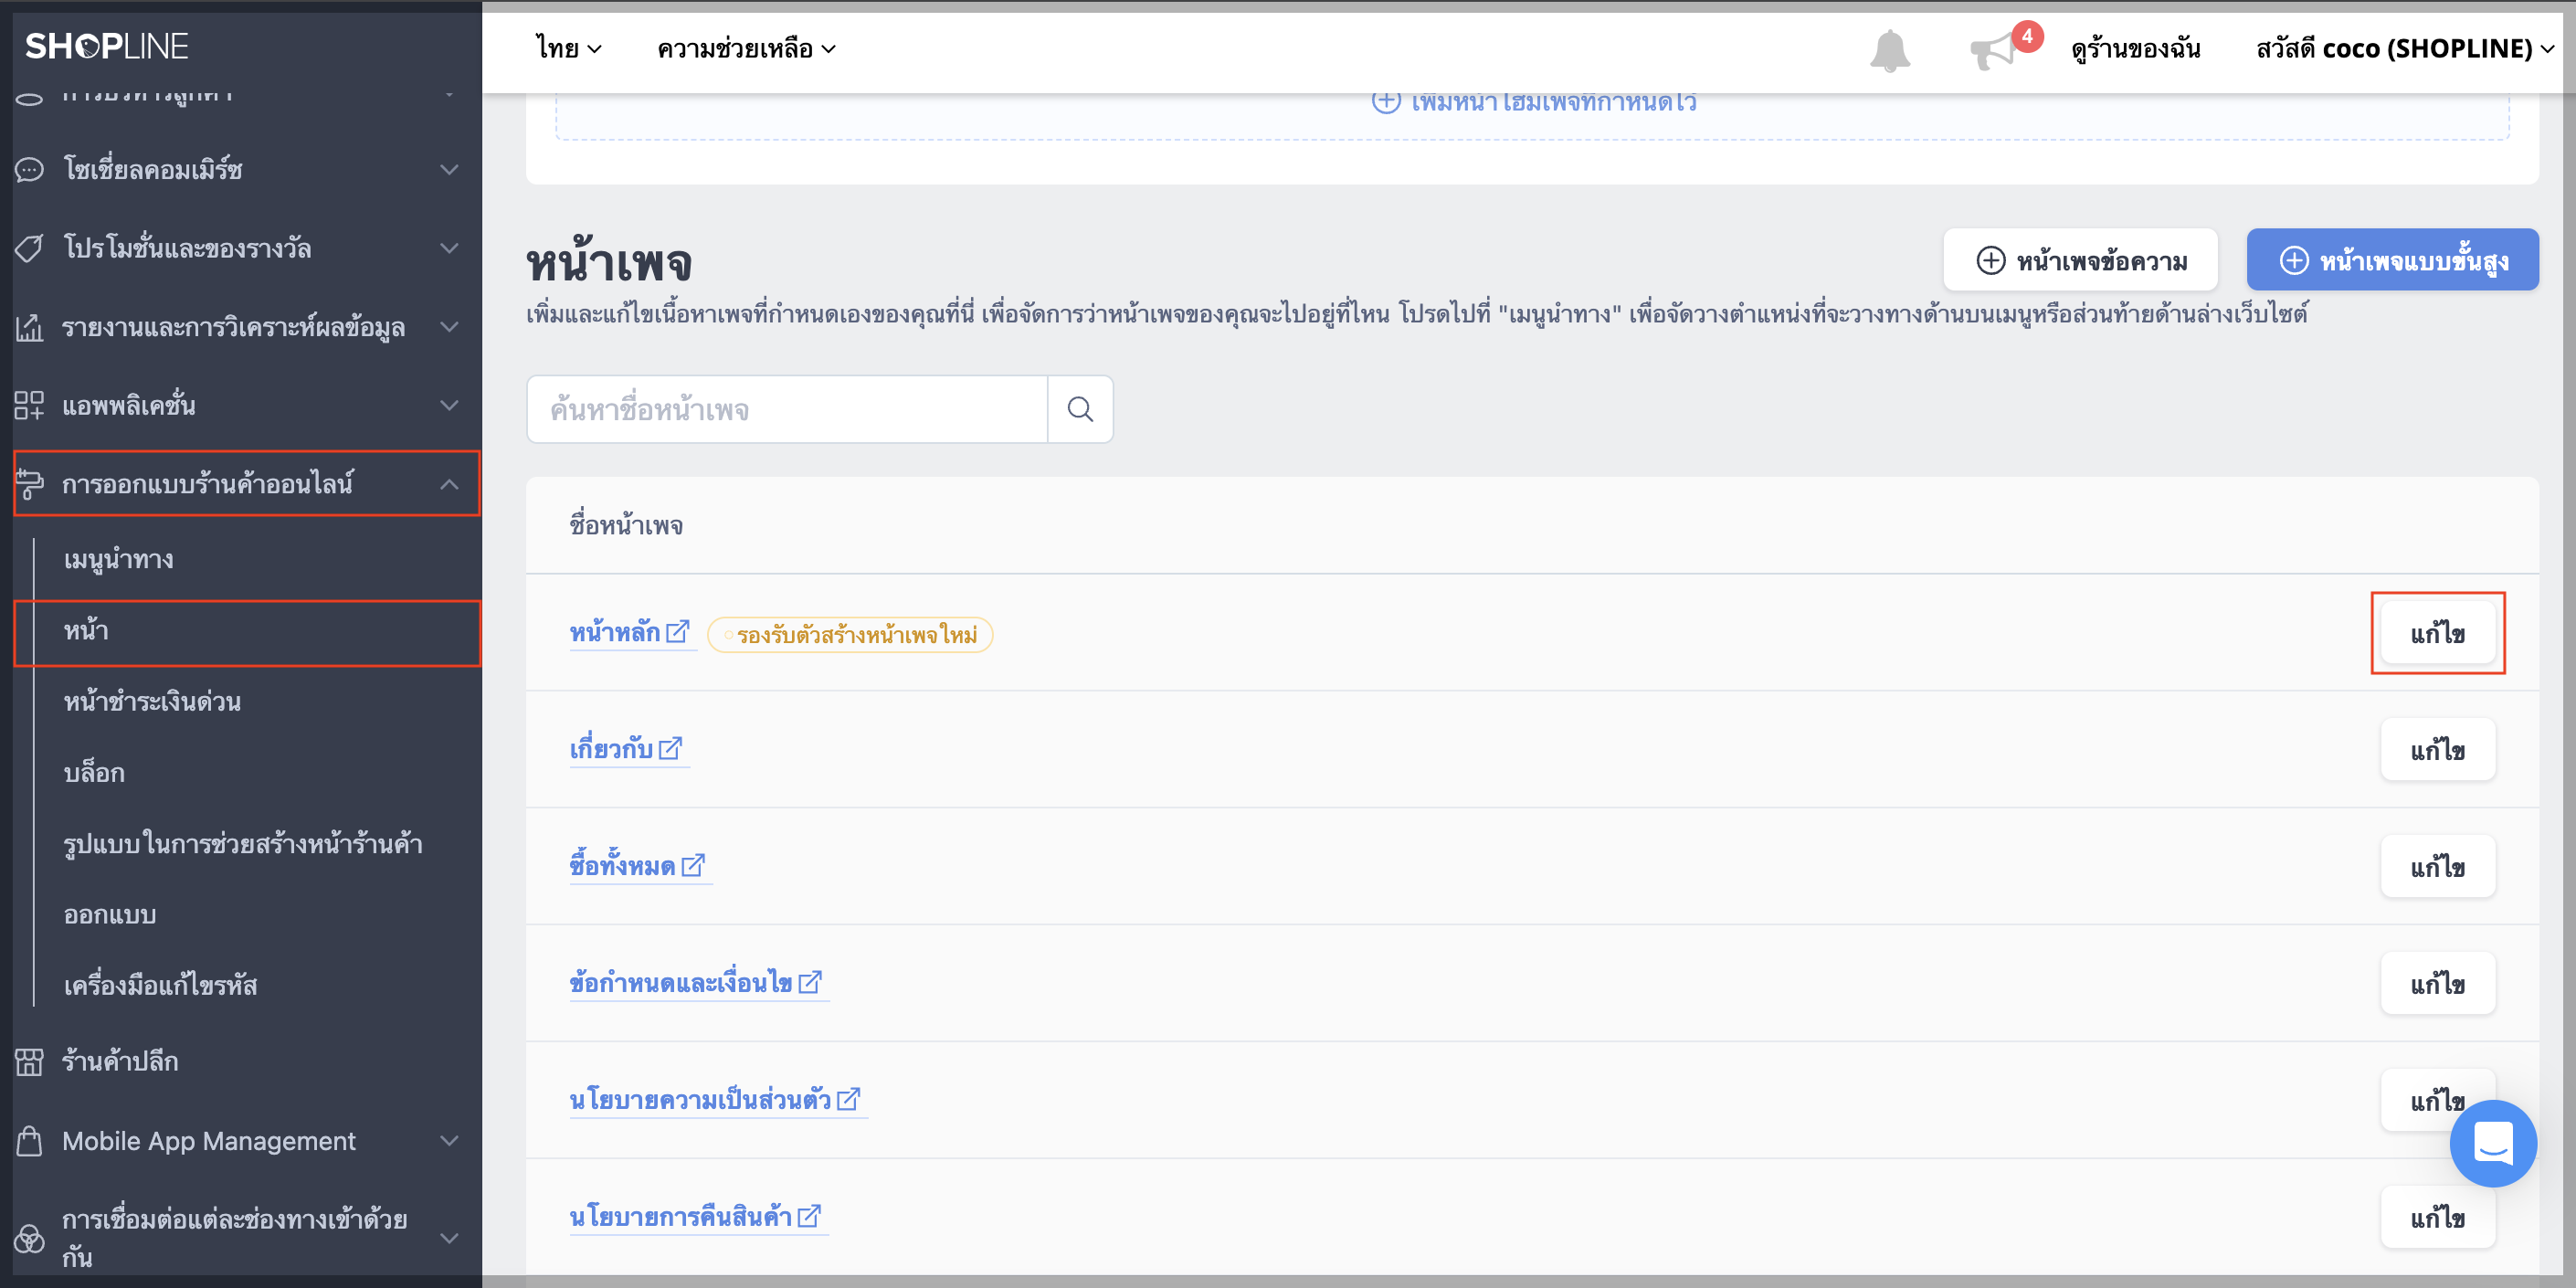Screen dimensions: 2576x1288
Task: Open external link icon next to นโยบายความเป็นส่วนตัว
Action: [x=849, y=1099]
